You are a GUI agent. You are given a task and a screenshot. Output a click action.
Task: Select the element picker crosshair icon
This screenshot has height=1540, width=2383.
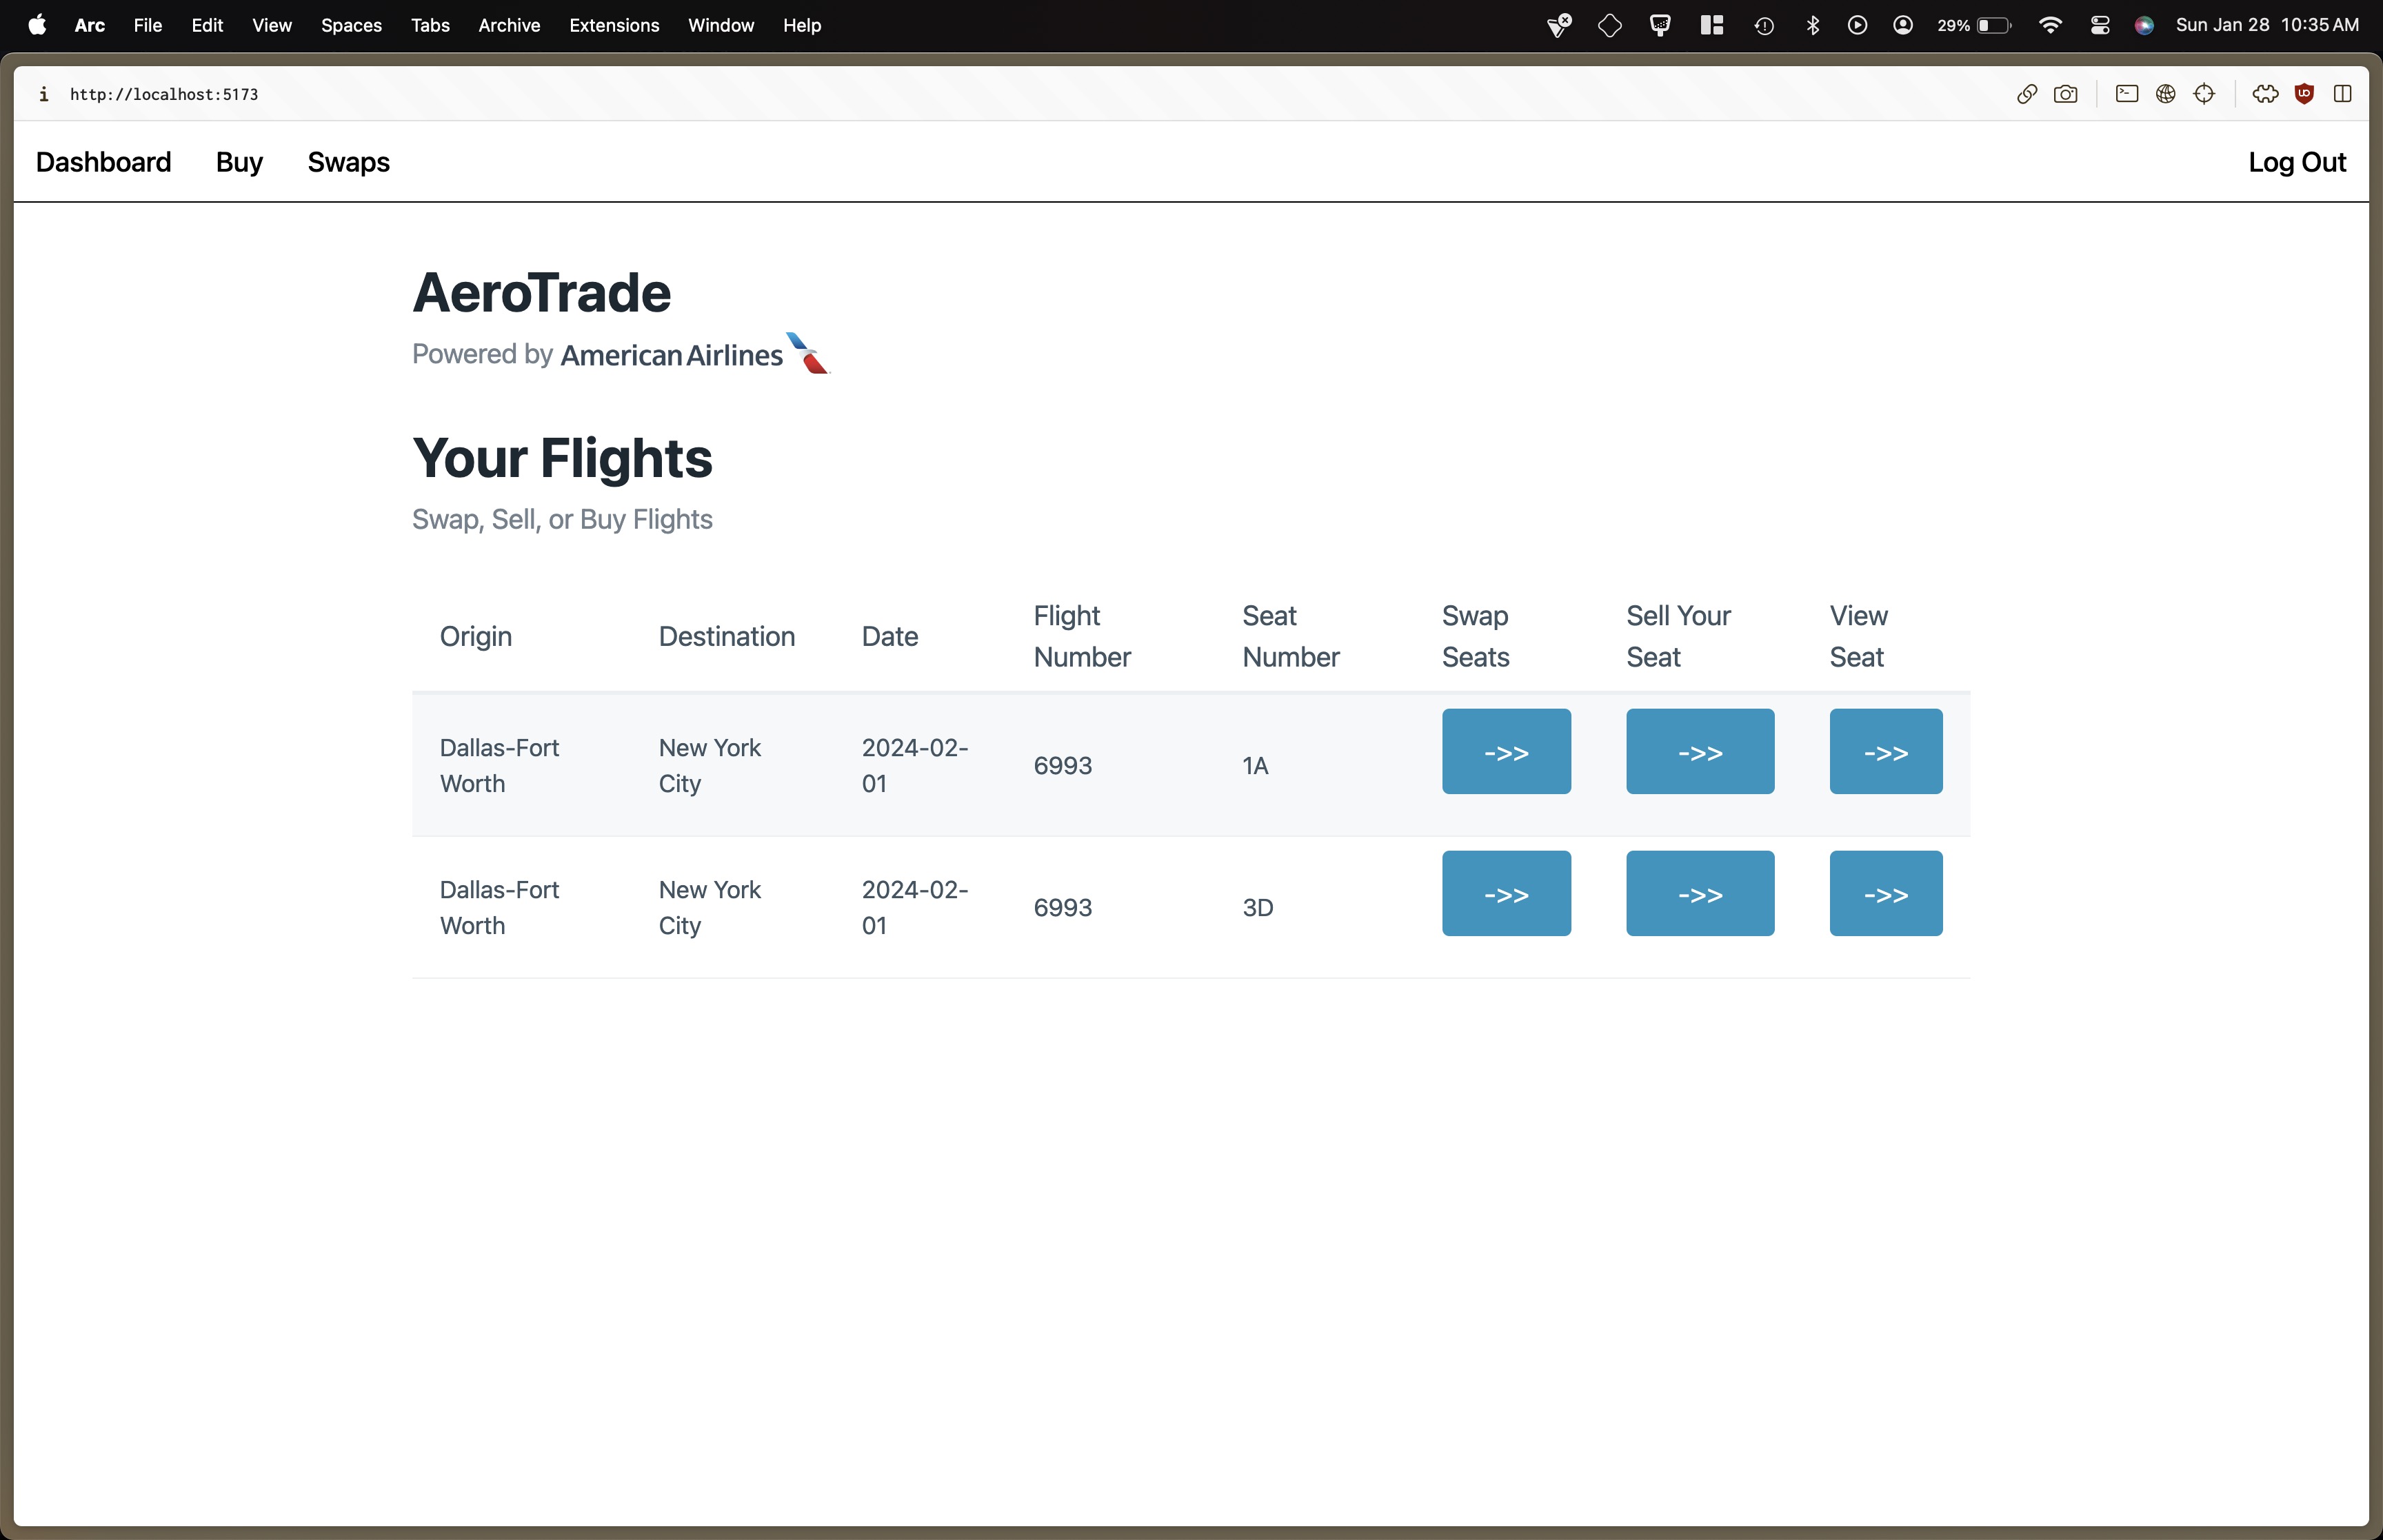click(x=2206, y=94)
